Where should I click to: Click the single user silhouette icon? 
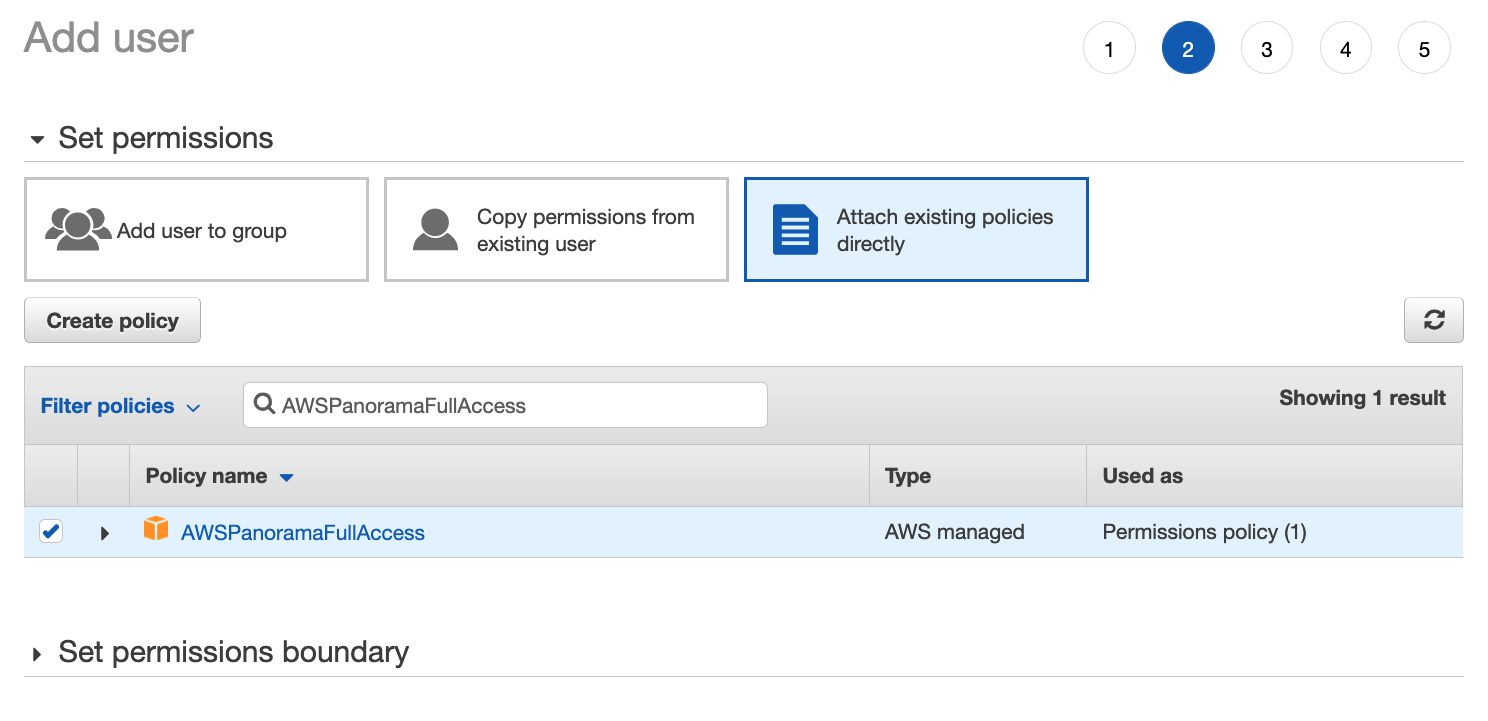pos(435,230)
